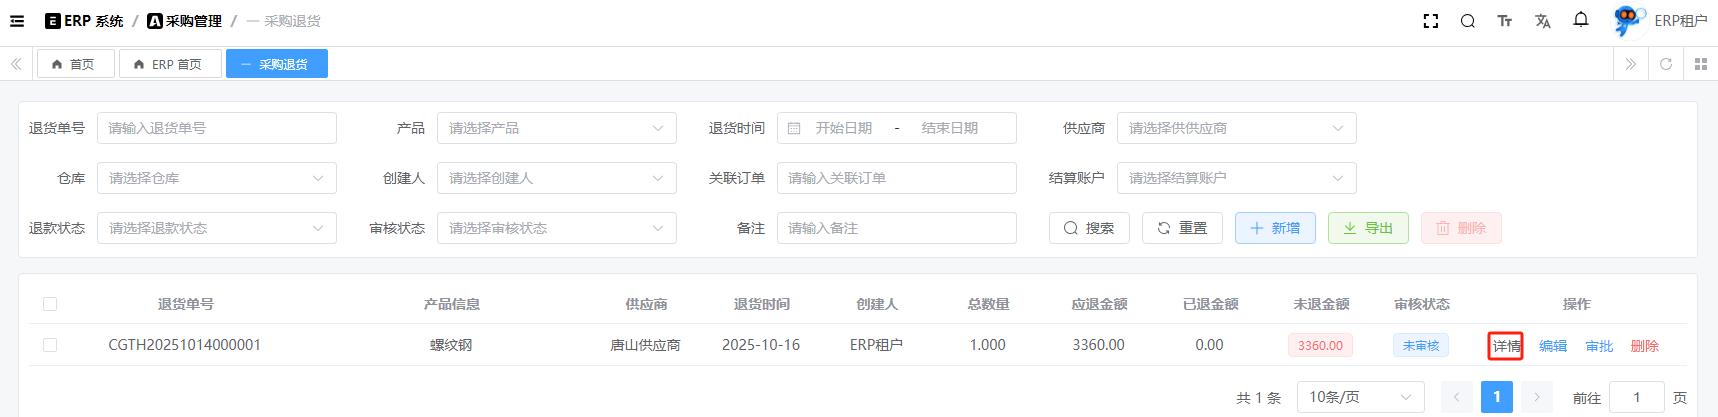Open the search magnifier icon in header
The height and width of the screenshot is (417, 1718).
1467,21
